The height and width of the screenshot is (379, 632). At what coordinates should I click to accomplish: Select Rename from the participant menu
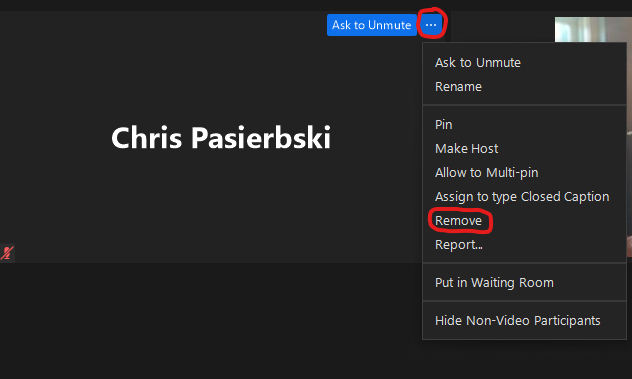point(458,87)
